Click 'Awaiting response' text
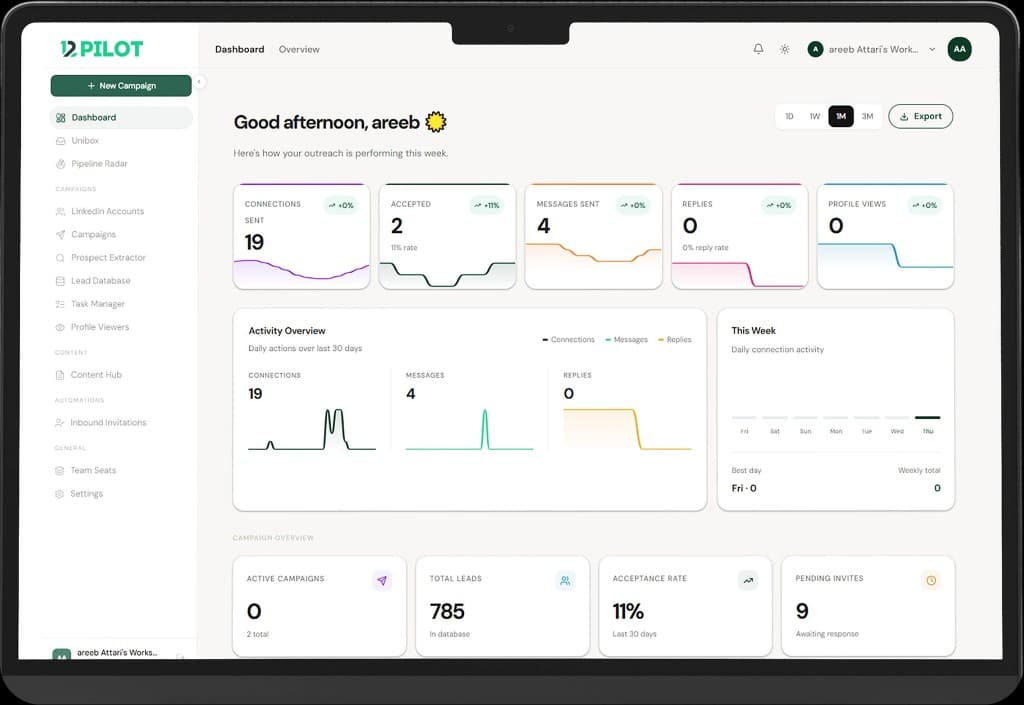This screenshot has width=1024, height=705. (827, 634)
